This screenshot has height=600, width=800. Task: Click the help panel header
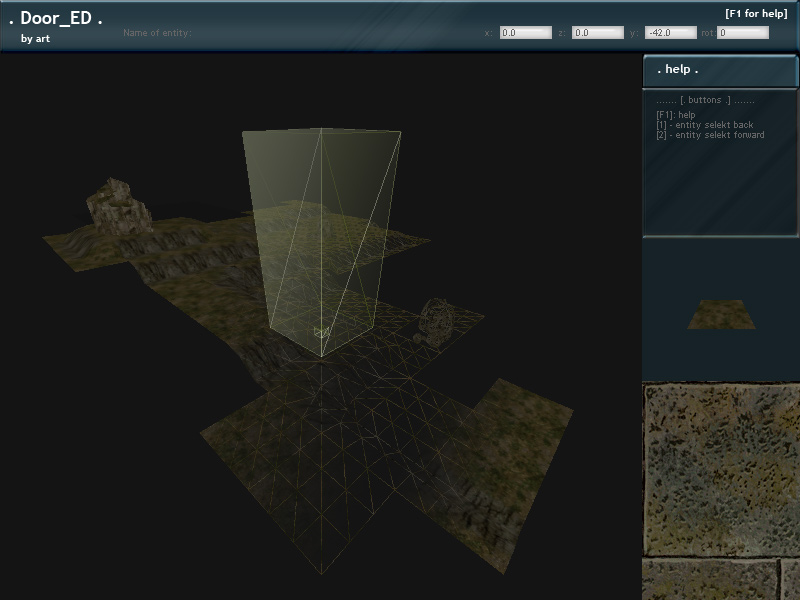click(x=720, y=70)
